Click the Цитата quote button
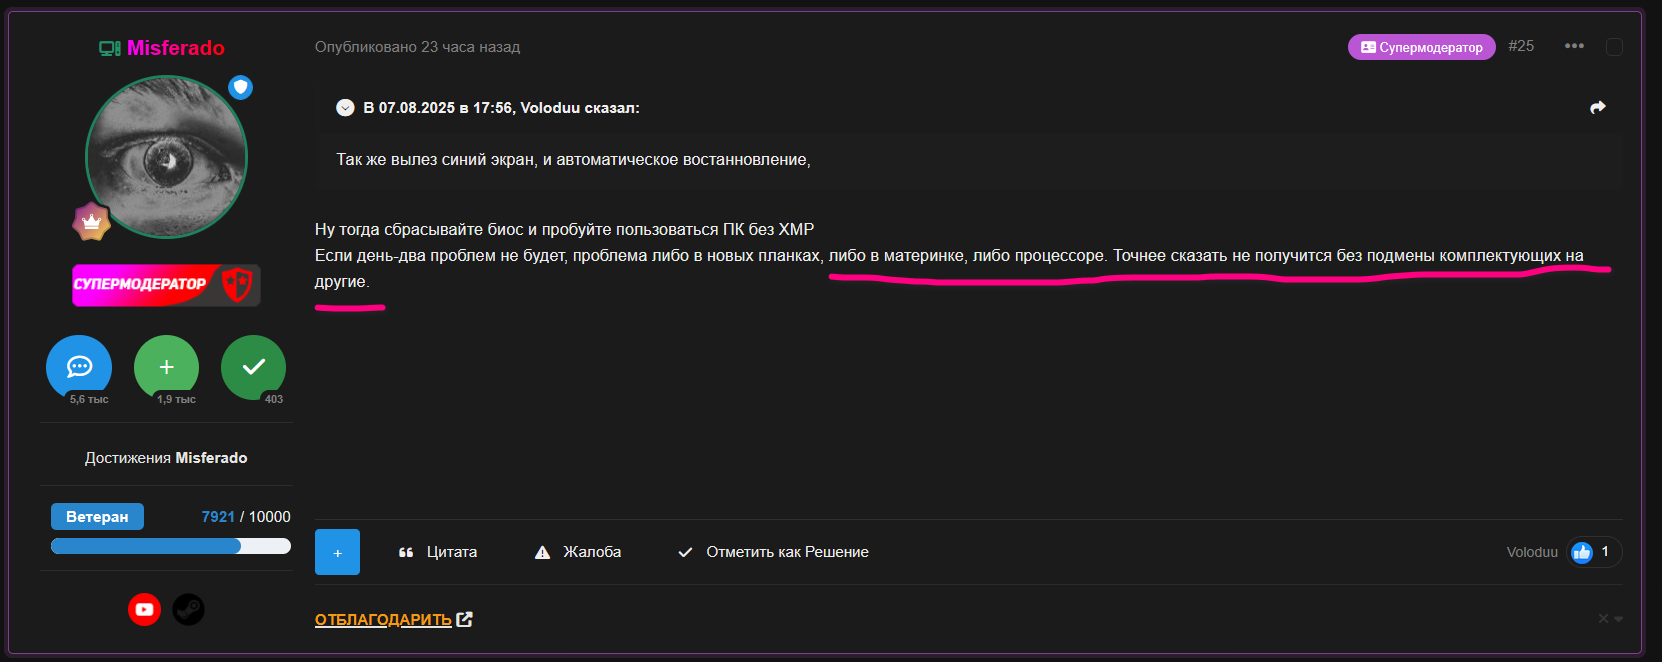The image size is (1662, 662). point(438,552)
